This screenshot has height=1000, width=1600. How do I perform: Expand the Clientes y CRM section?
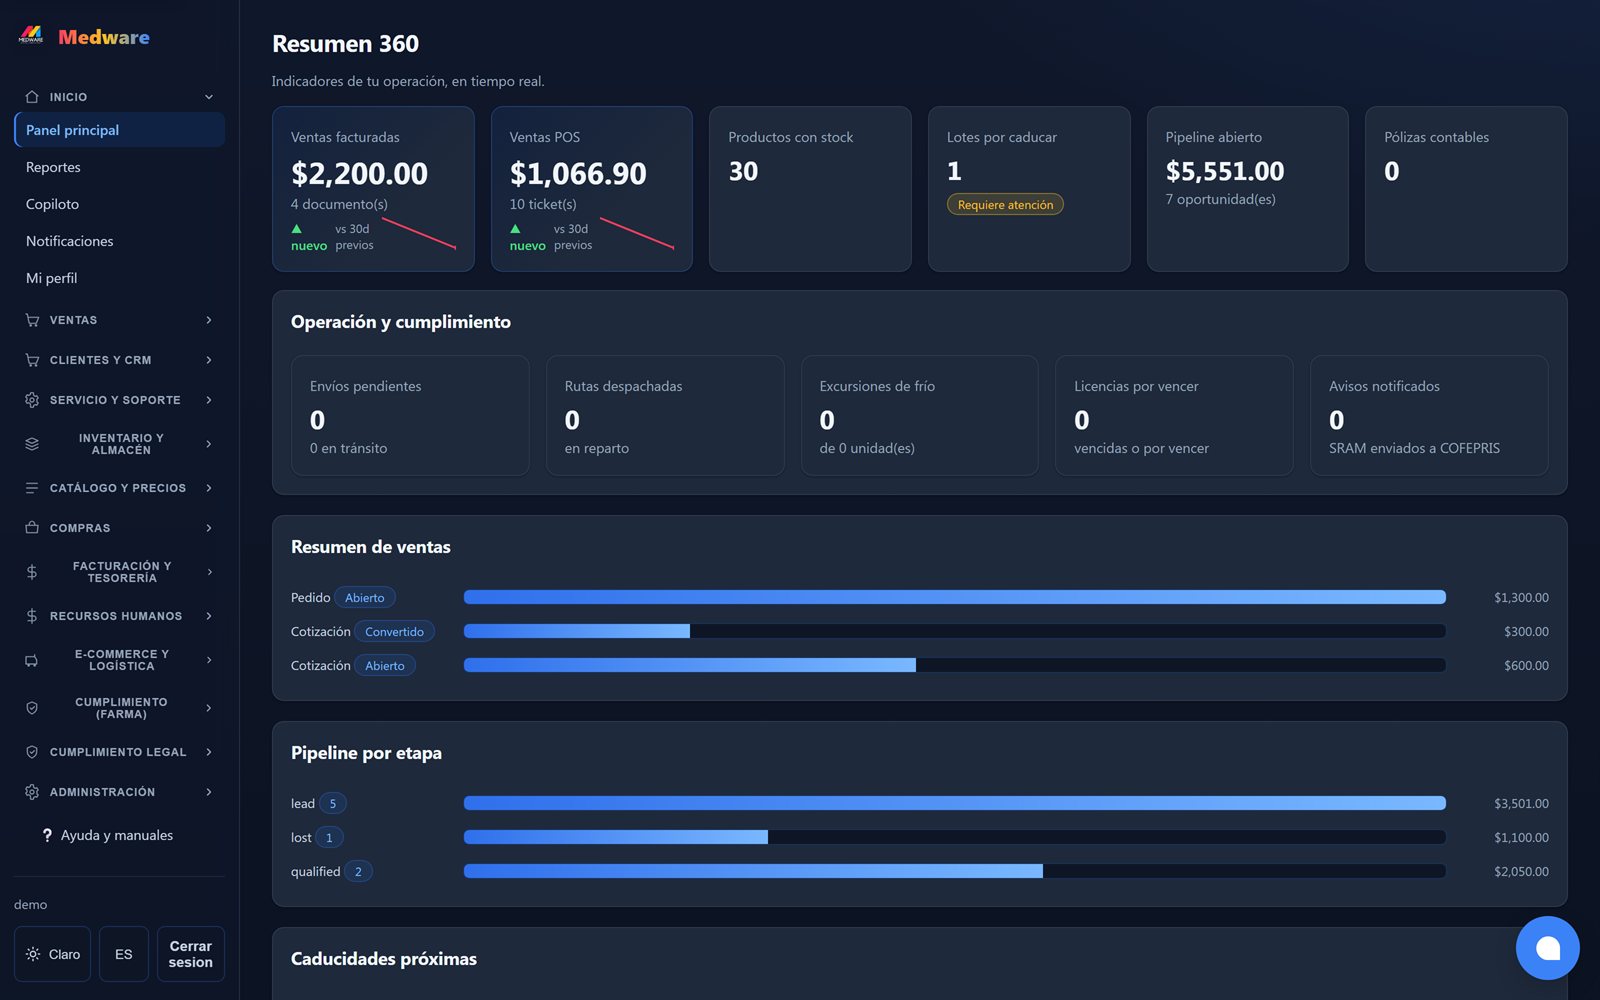pyautogui.click(x=119, y=360)
